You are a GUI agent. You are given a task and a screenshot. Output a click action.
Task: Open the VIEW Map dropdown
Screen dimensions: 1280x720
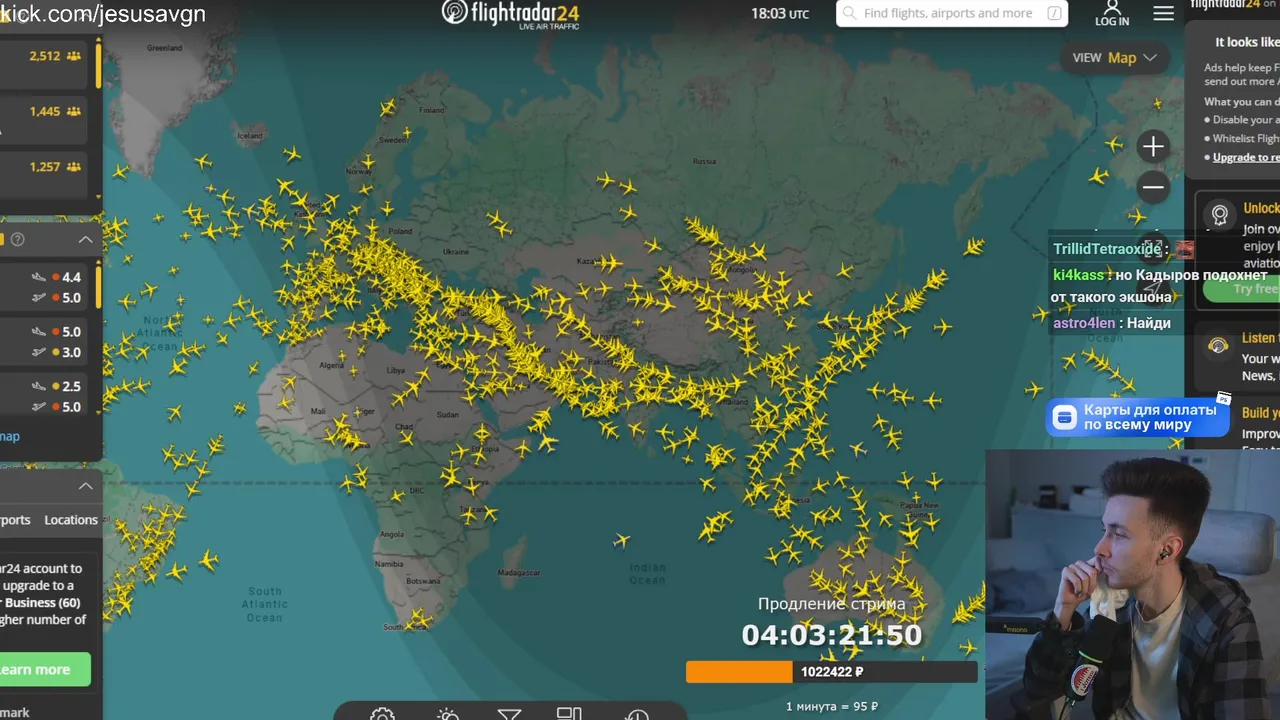click(x=1114, y=58)
